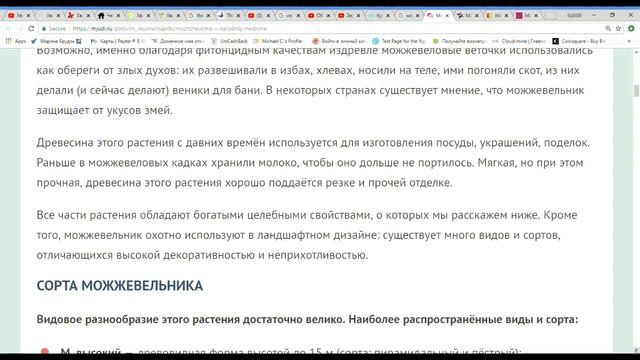
Task: Open the Apps grid shortcut in bookmarks bar
Action: tap(16, 41)
